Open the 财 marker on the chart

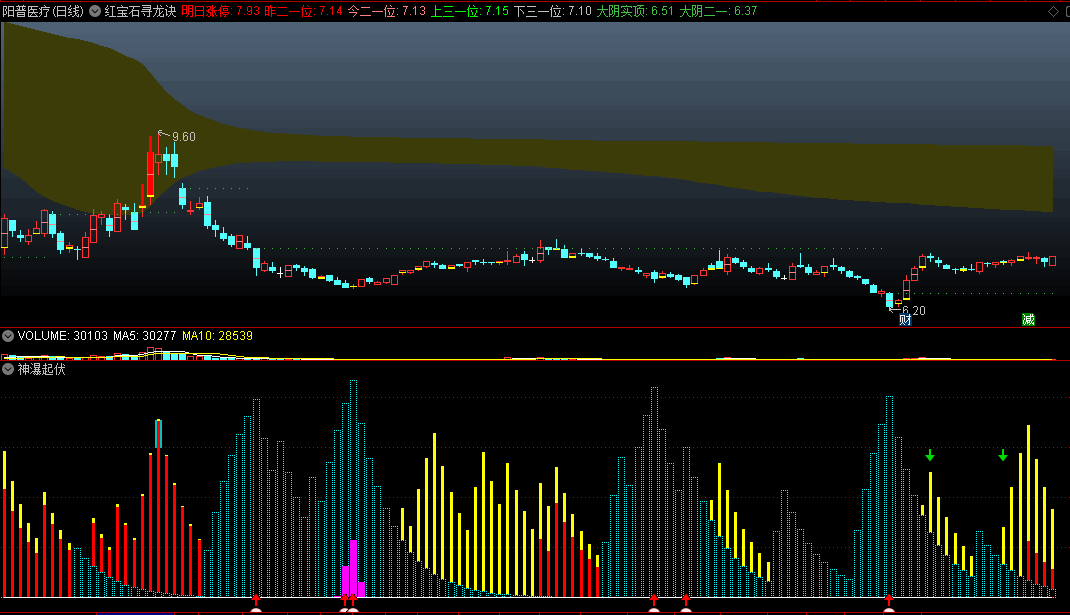[x=905, y=319]
